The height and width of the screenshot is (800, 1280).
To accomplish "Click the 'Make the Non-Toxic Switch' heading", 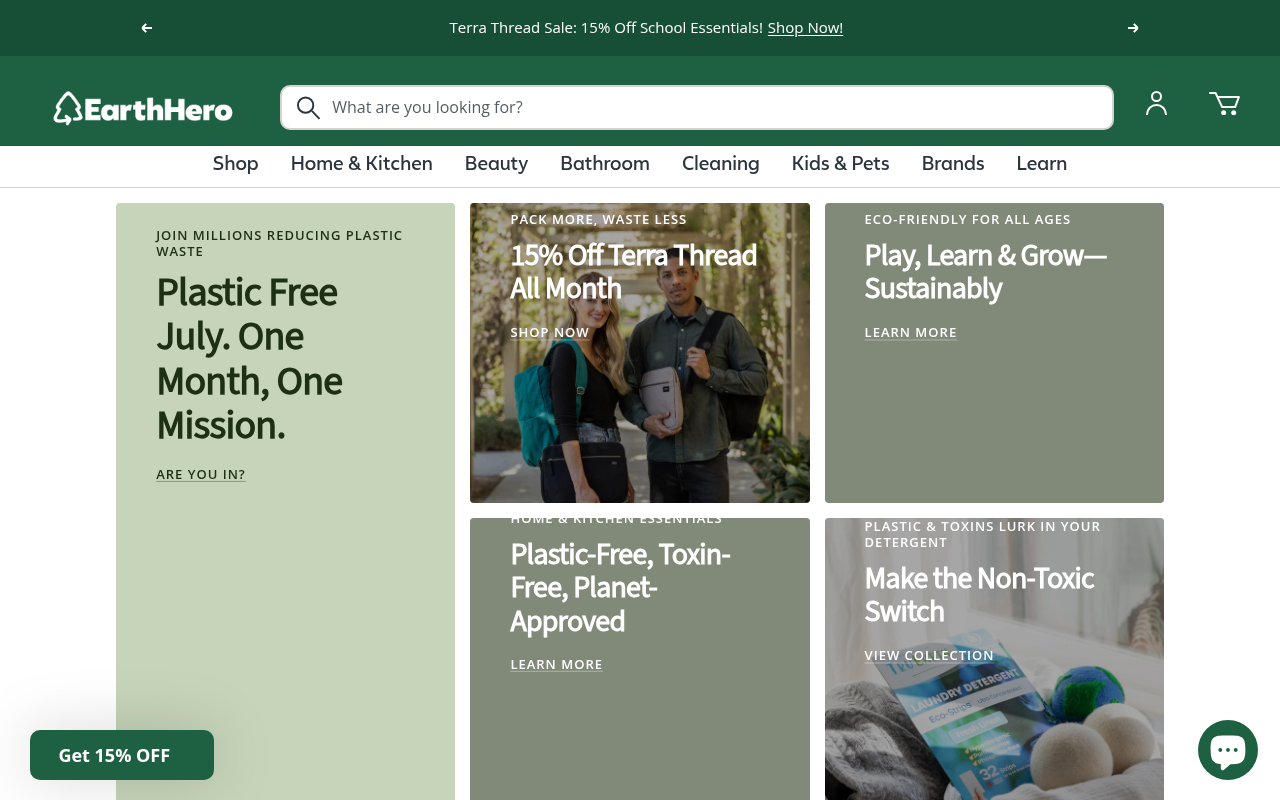I will click(979, 595).
